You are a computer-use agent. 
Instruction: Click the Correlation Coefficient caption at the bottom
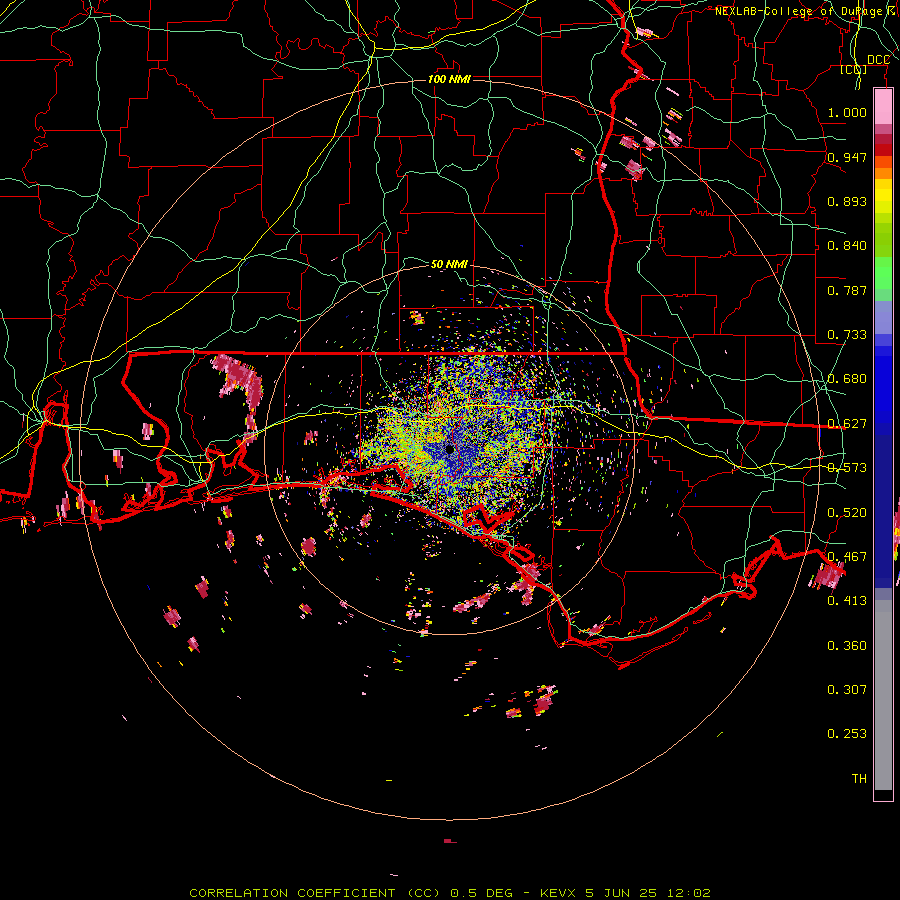[x=450, y=893]
